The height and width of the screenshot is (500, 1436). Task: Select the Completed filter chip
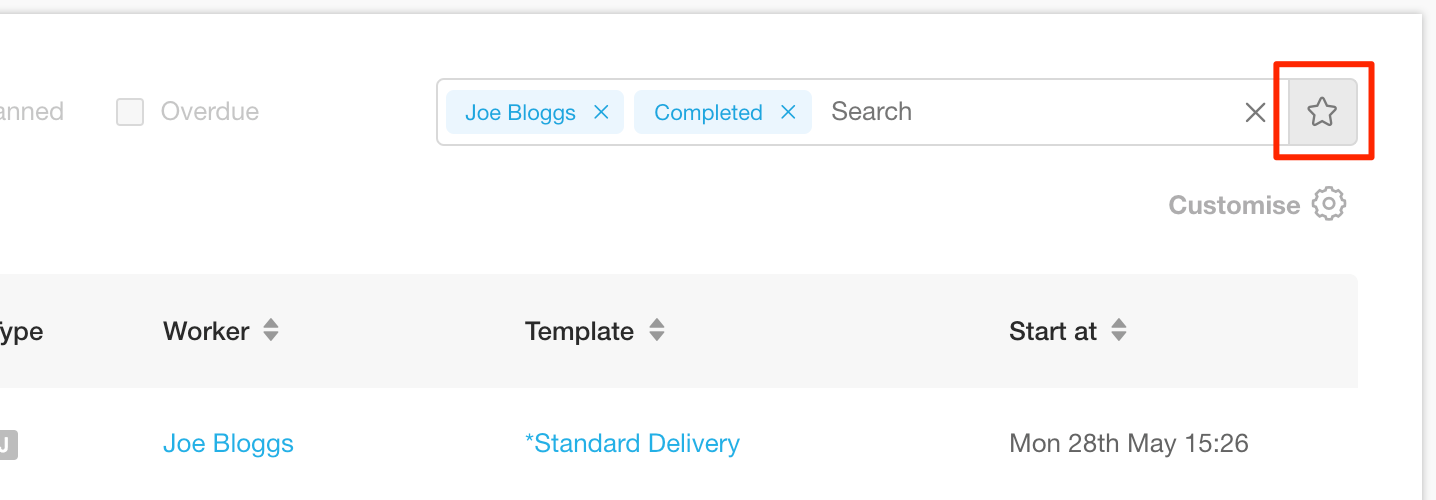708,112
